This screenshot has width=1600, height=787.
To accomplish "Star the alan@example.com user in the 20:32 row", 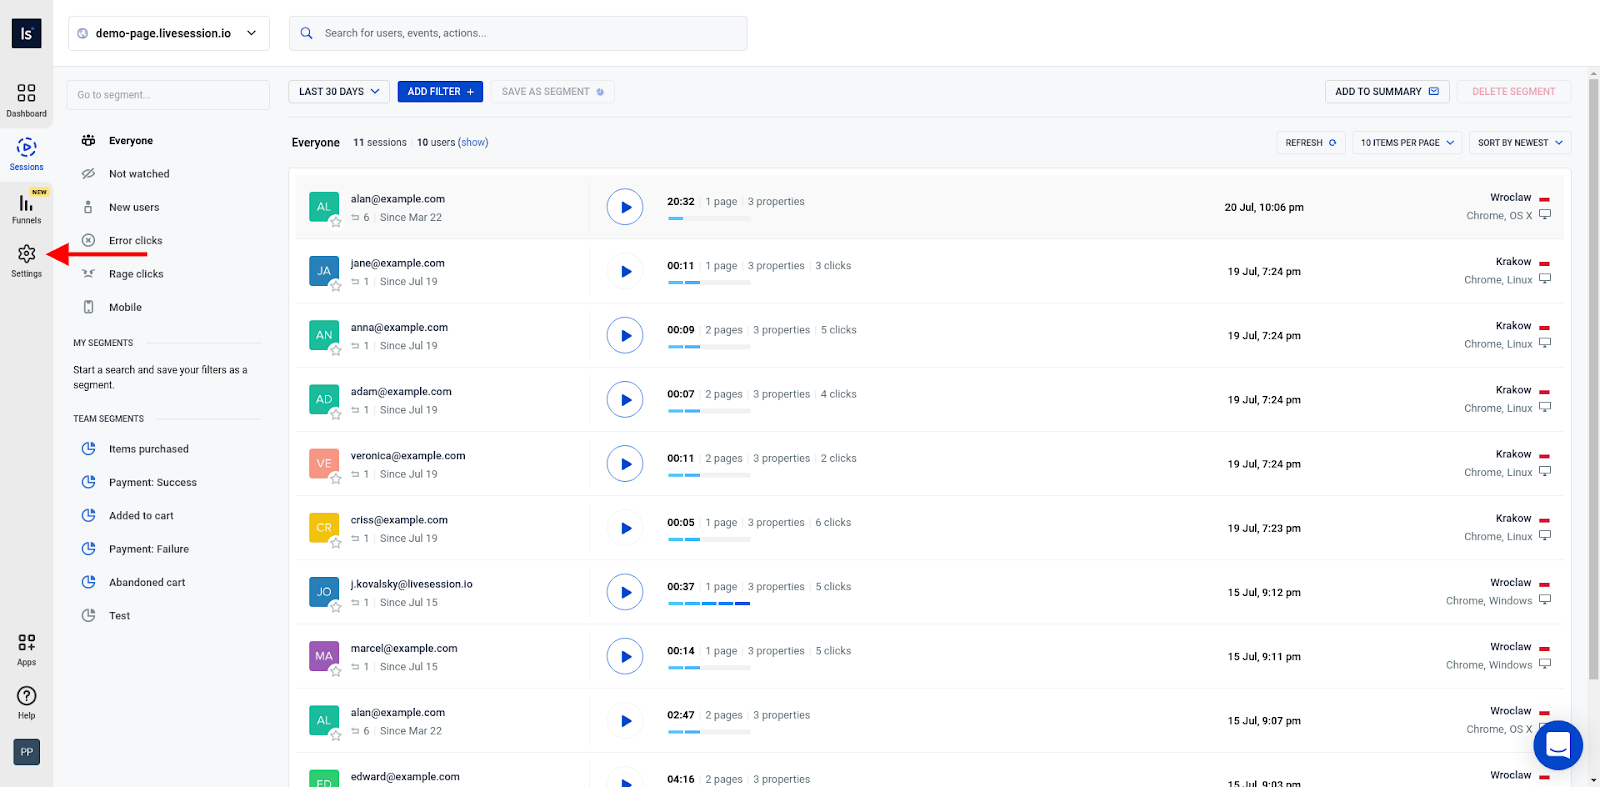I will pos(336,222).
